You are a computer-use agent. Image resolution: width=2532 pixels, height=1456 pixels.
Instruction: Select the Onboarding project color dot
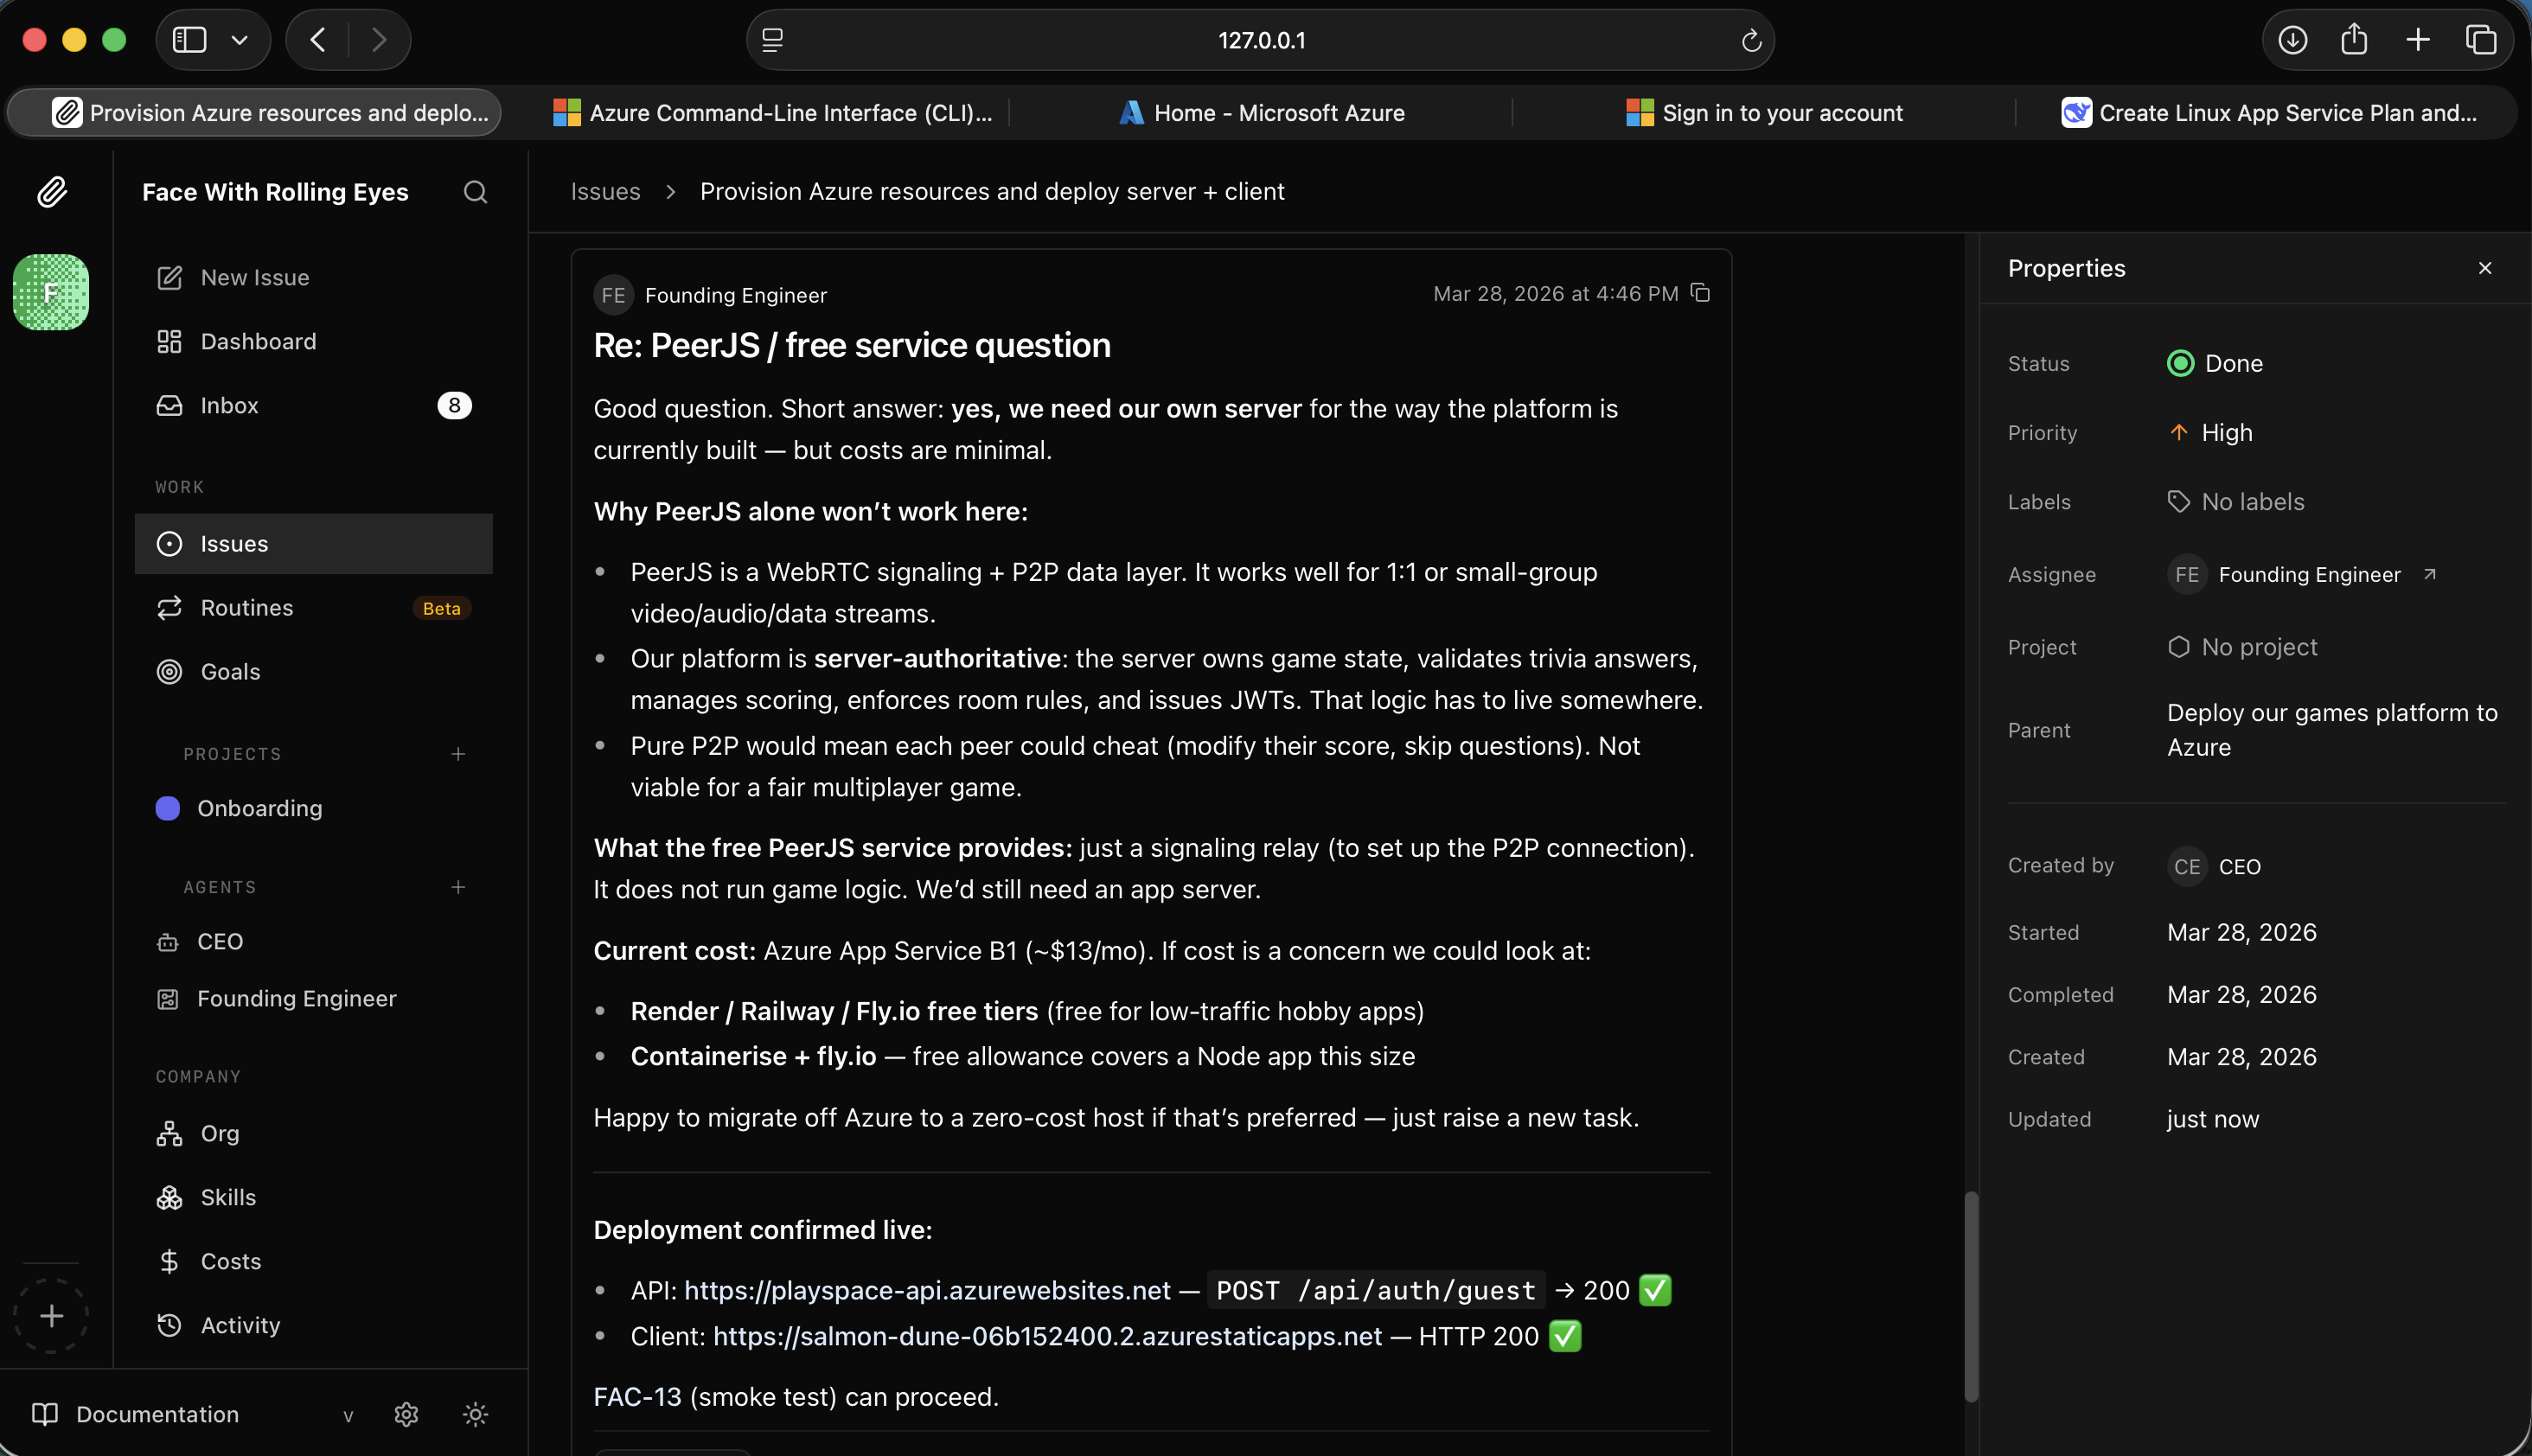[x=167, y=808]
